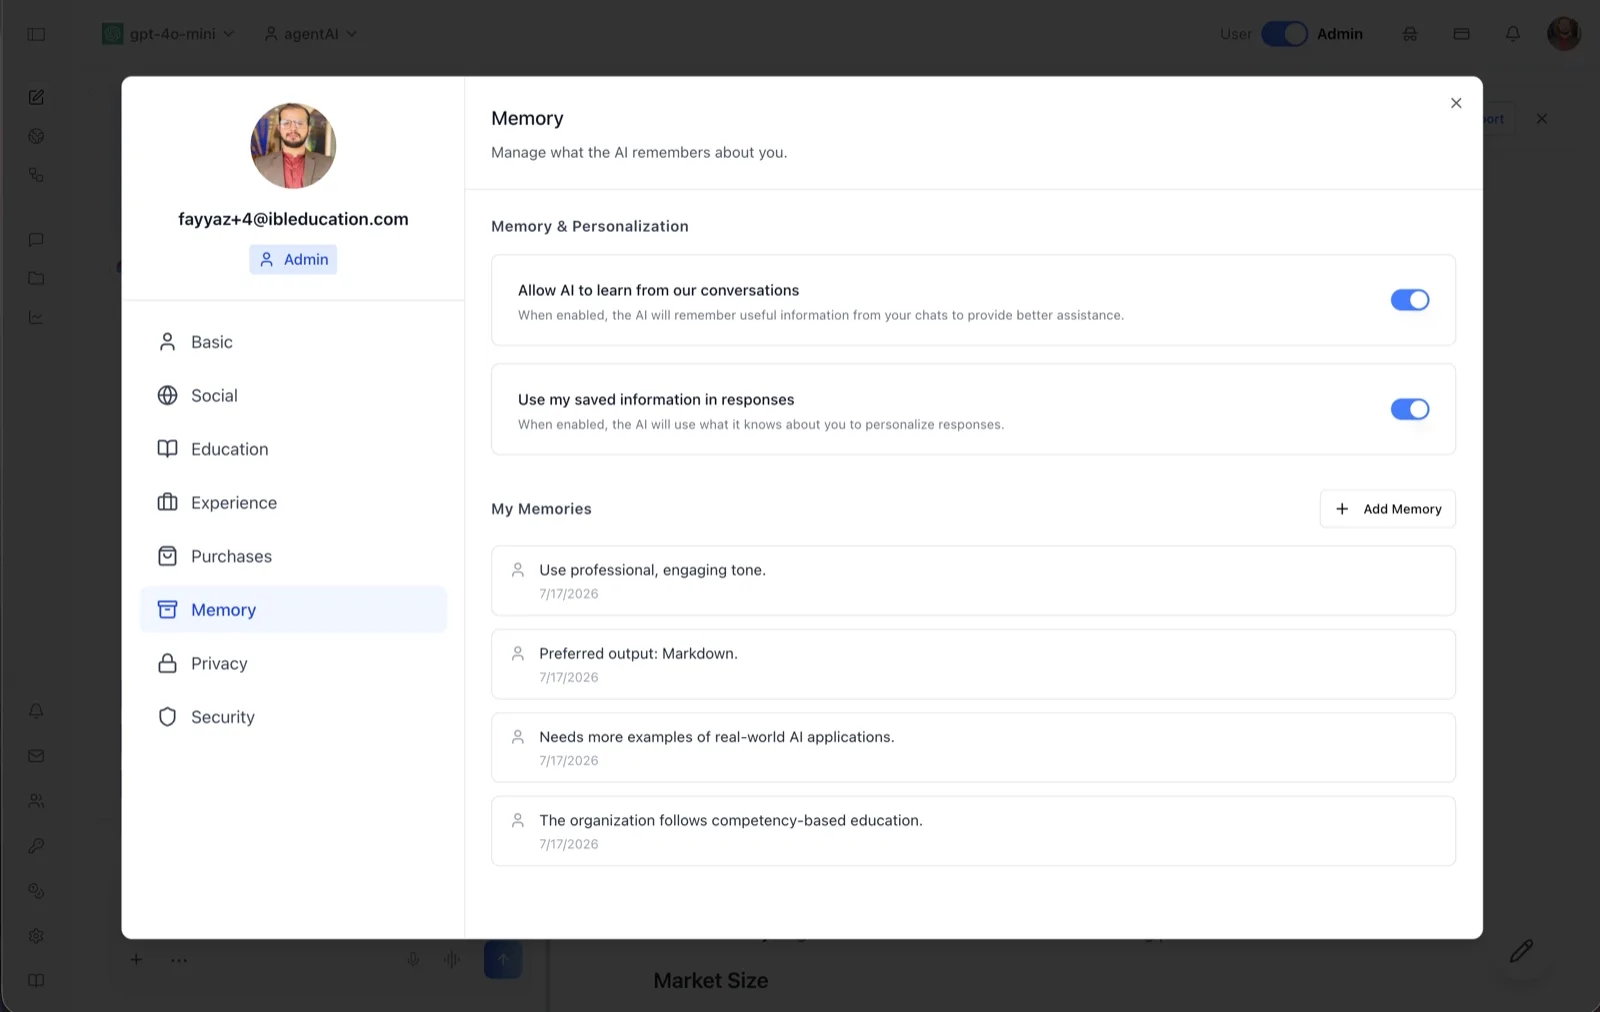This screenshot has width=1600, height=1012.
Task: Open memory 'Preferred output: Markdown.'
Action: click(x=973, y=664)
